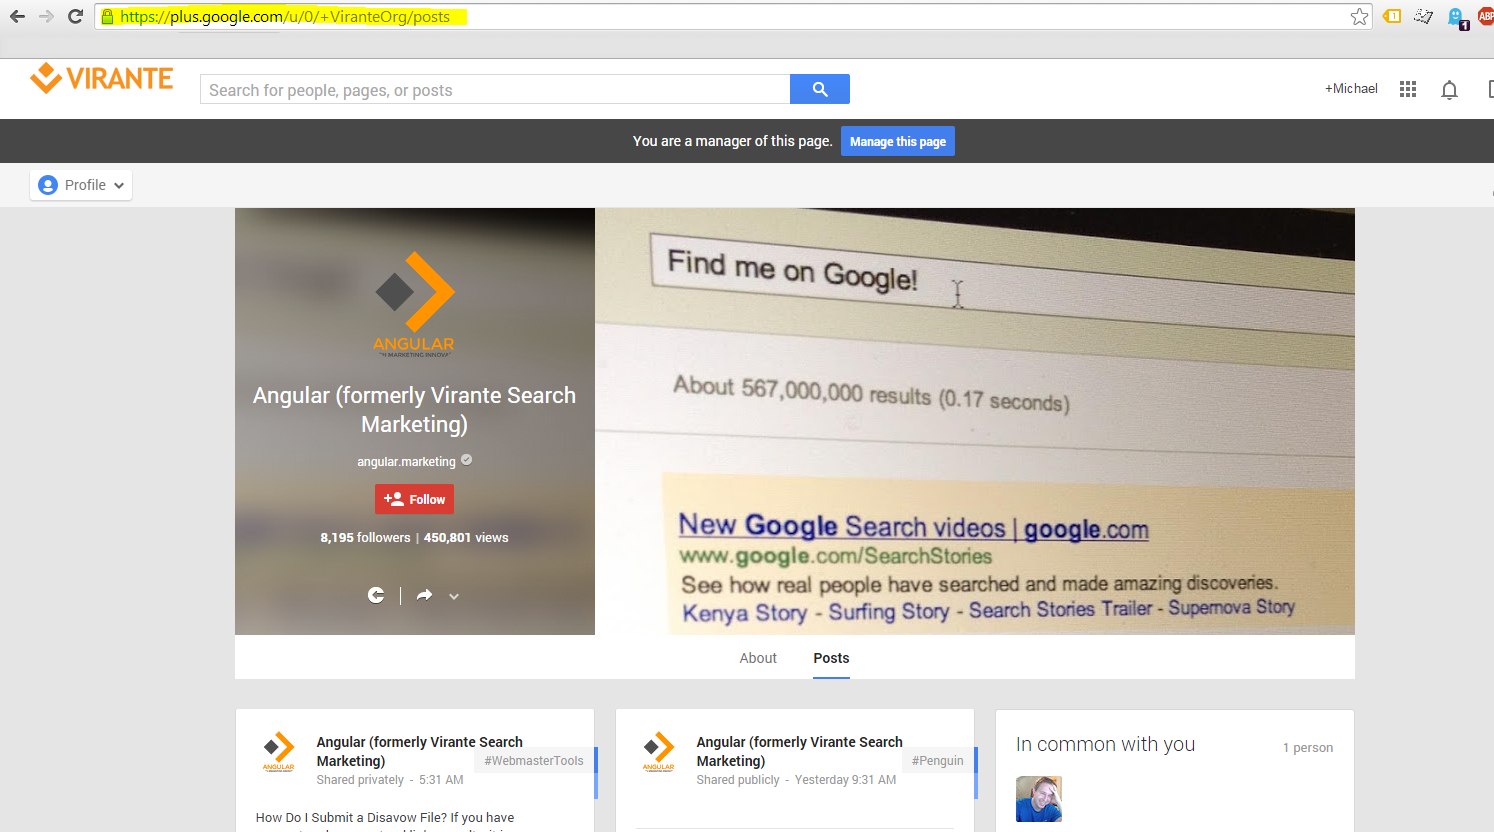This screenshot has width=1494, height=832.
Task: Click the red Follow button
Action: (414, 499)
